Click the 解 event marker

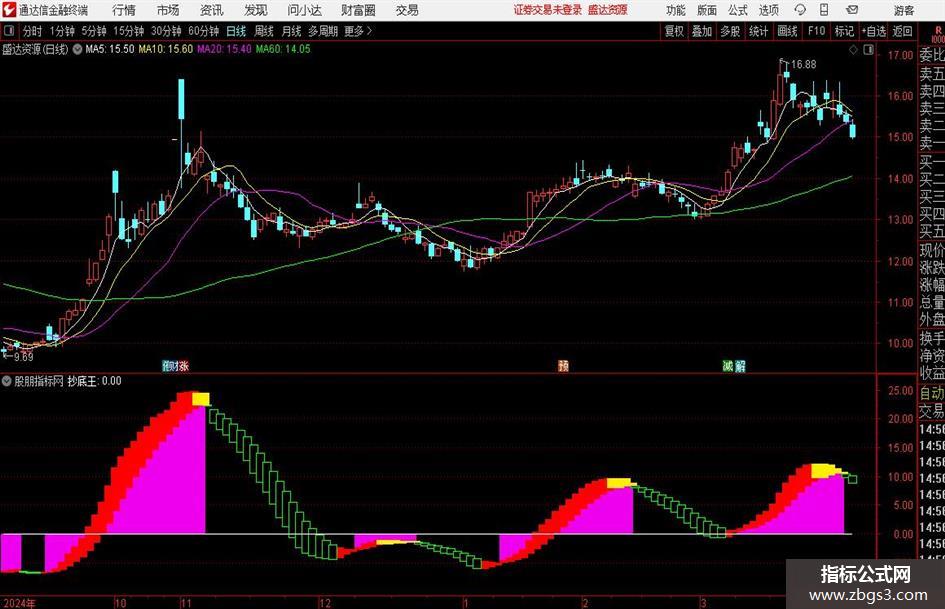pyautogui.click(x=740, y=365)
